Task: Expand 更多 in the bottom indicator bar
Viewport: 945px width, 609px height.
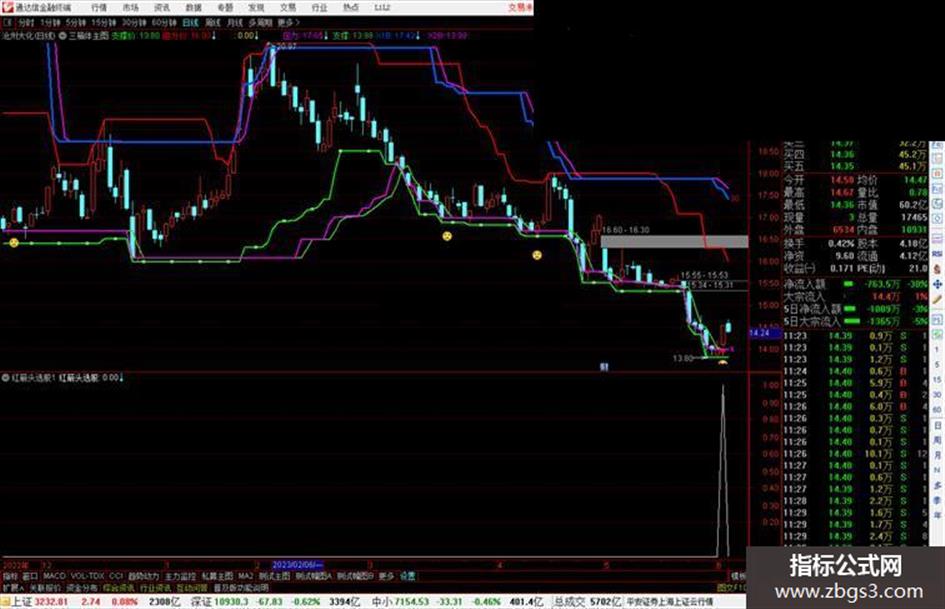Action: click(386, 576)
